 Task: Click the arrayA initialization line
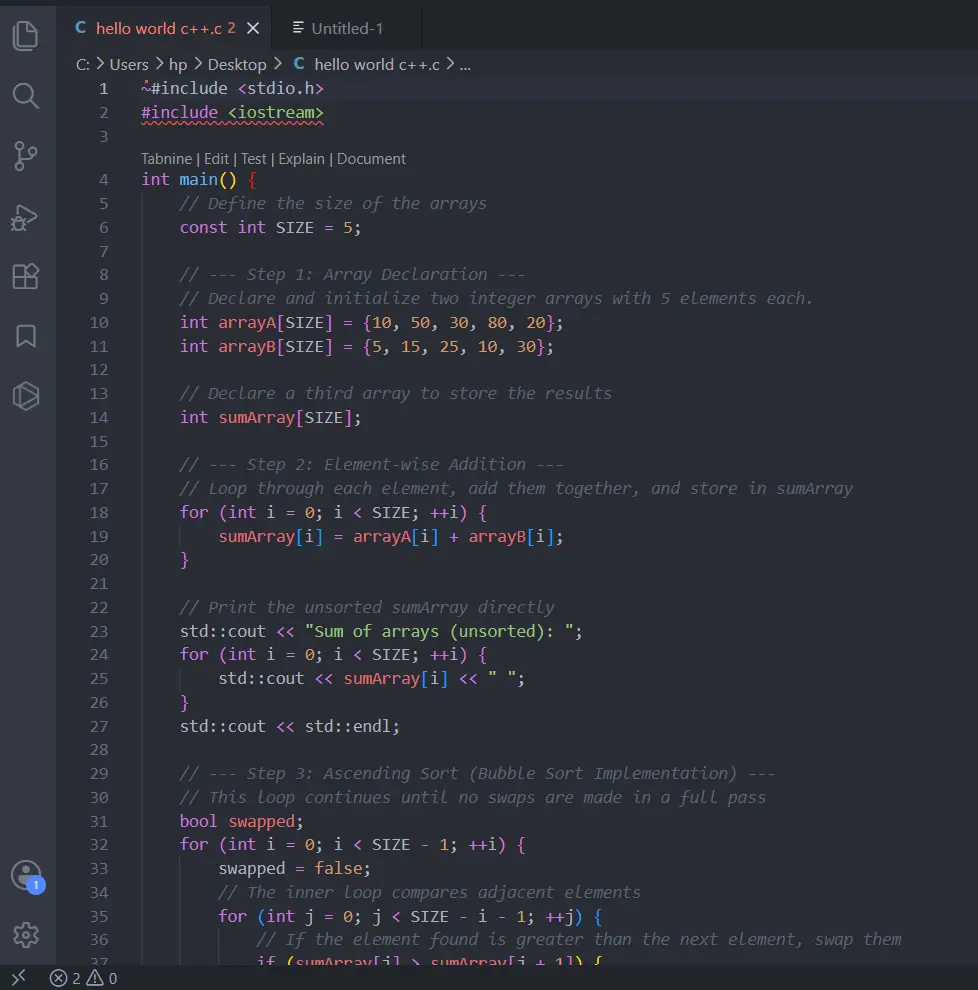371,323
